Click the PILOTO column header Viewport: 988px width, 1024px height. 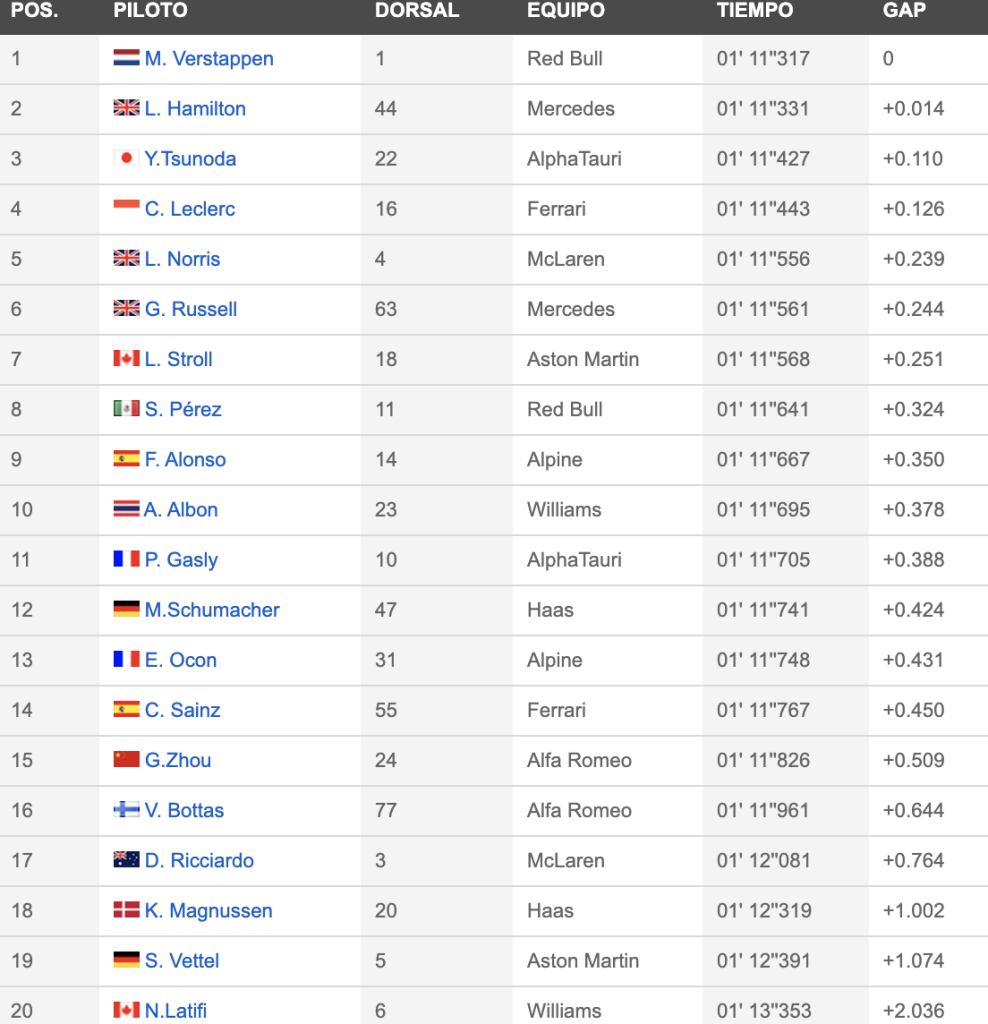pos(150,10)
